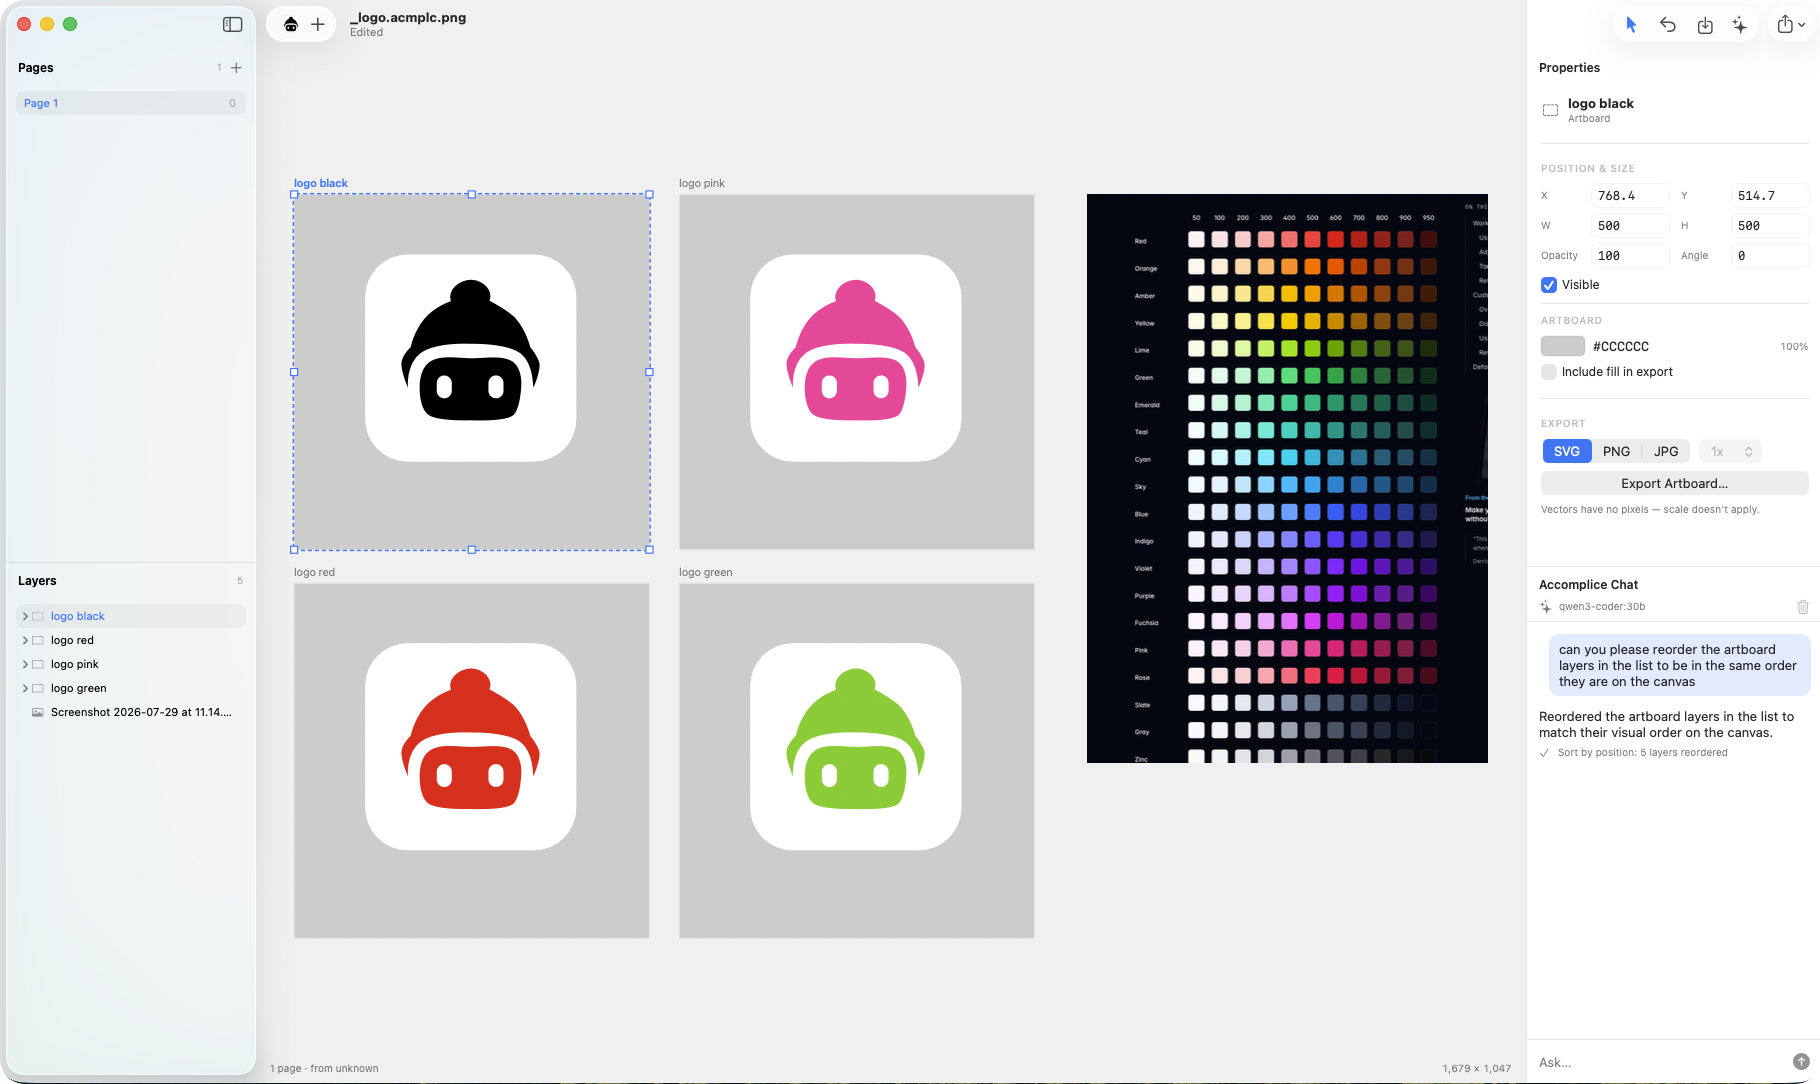This screenshot has height=1084, width=1820.
Task: Click the green mascot logo artboard
Action: pyautogui.click(x=856, y=761)
